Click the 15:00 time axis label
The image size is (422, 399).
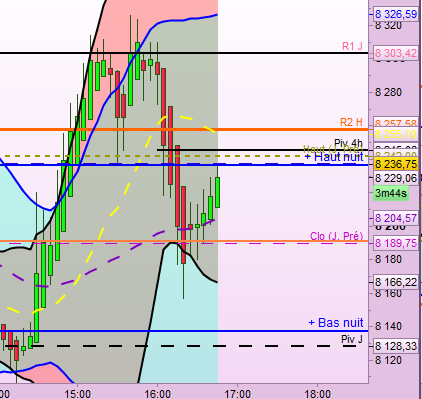click(x=77, y=394)
